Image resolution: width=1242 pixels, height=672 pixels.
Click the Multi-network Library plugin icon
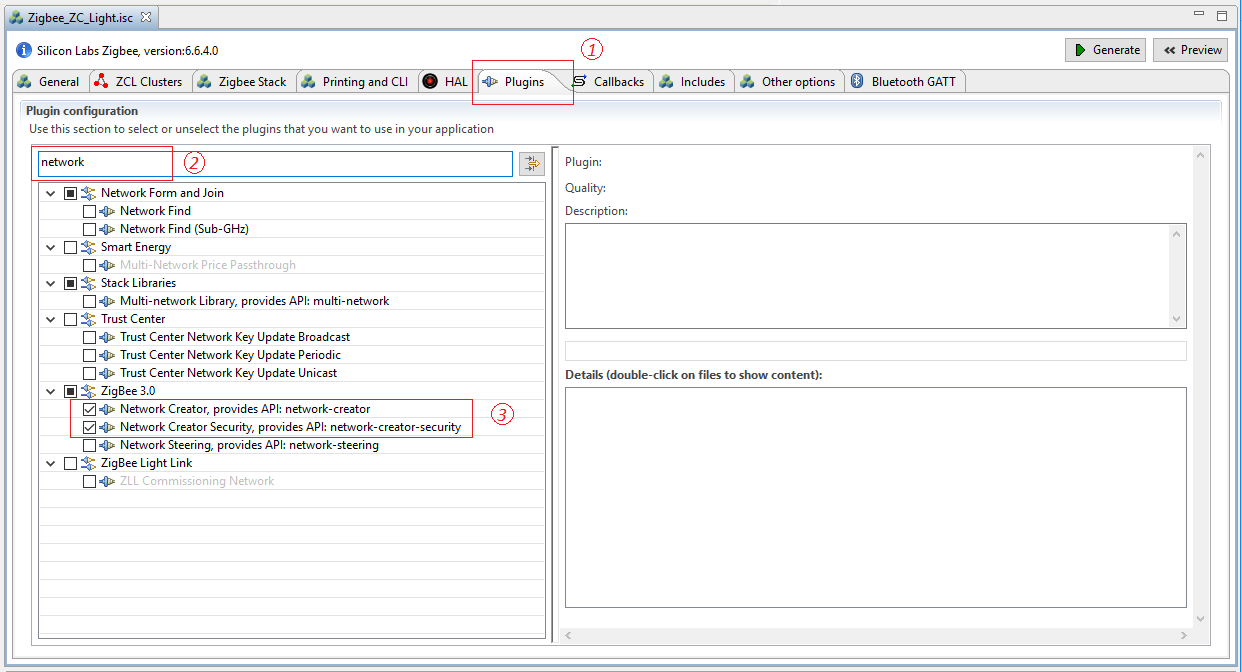point(107,301)
